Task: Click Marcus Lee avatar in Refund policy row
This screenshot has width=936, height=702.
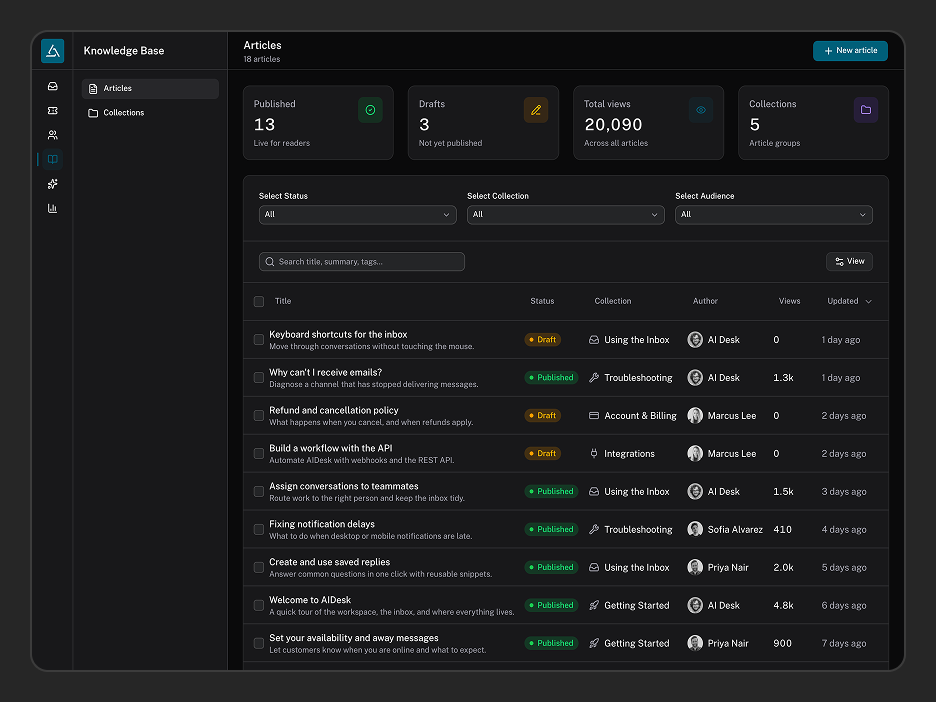Action: click(x=695, y=415)
